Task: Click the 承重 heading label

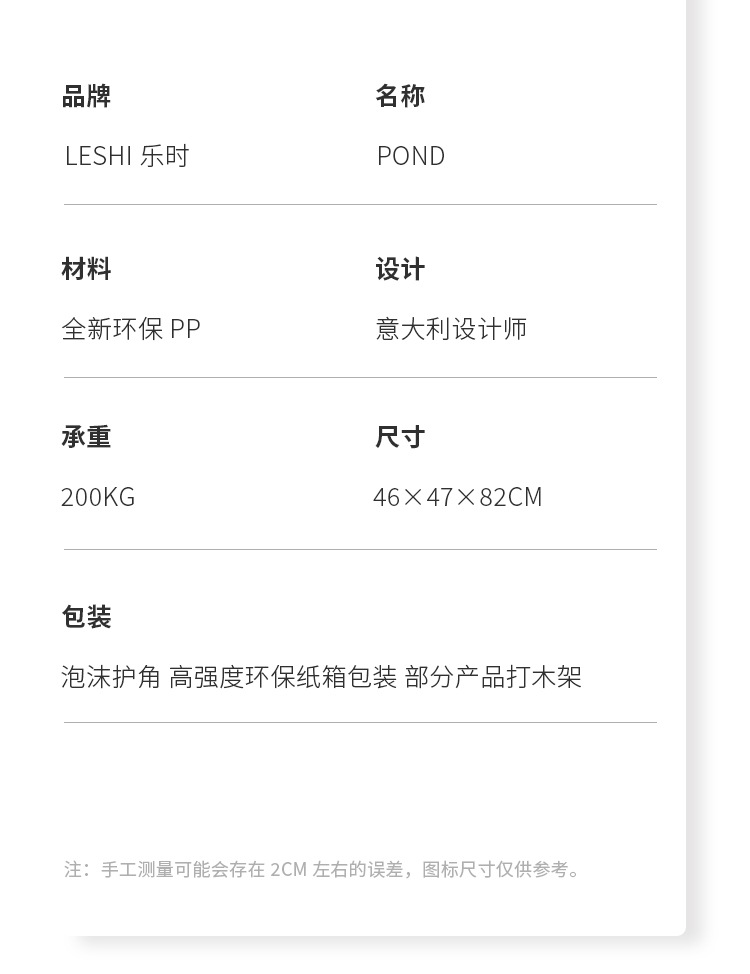Action: [86, 437]
